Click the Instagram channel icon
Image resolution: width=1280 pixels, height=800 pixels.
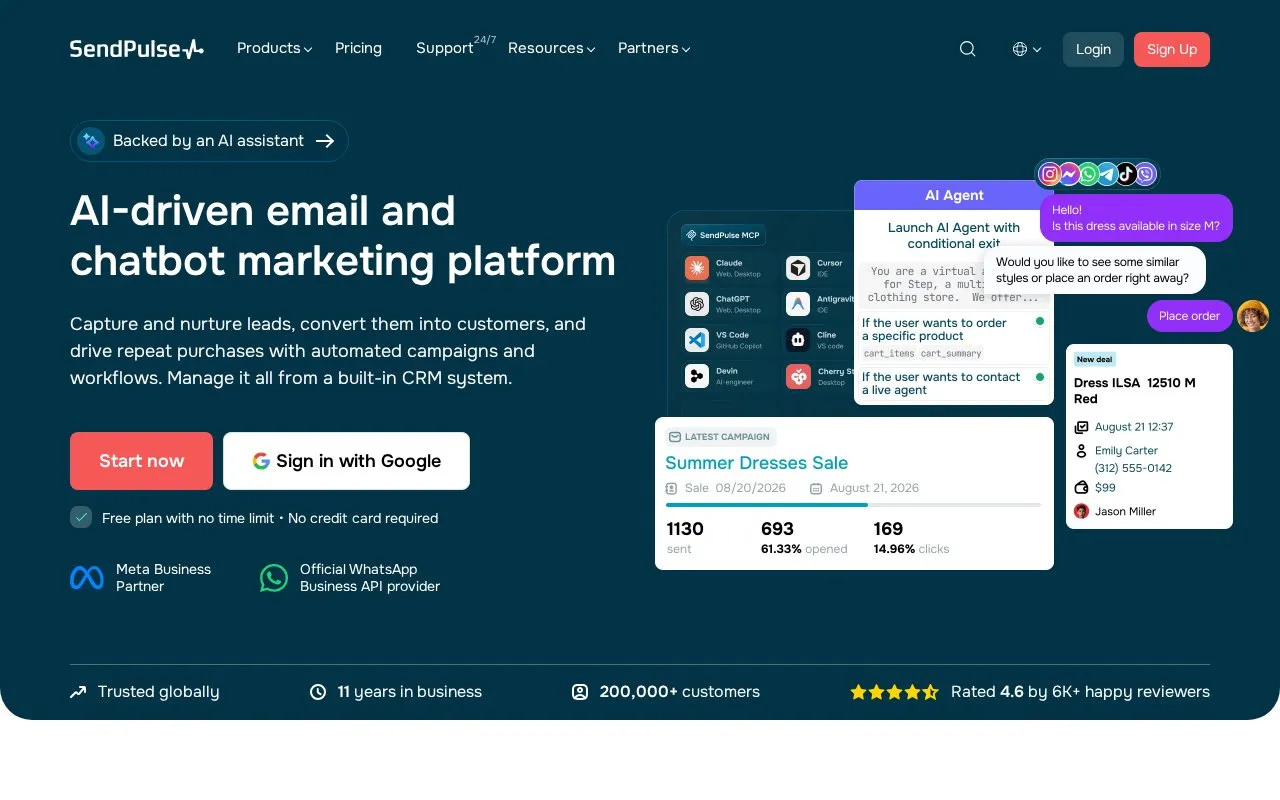[x=1050, y=174]
